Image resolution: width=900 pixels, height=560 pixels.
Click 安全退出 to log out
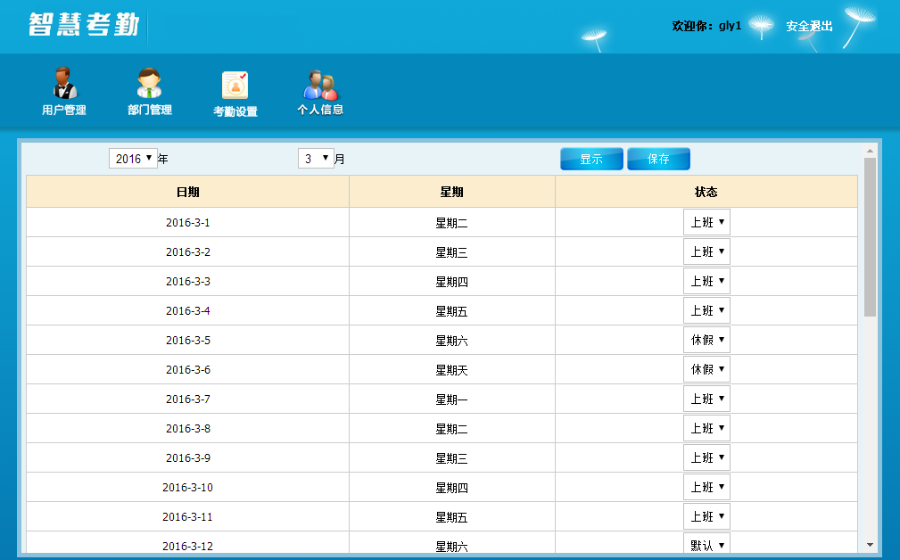pos(809,26)
